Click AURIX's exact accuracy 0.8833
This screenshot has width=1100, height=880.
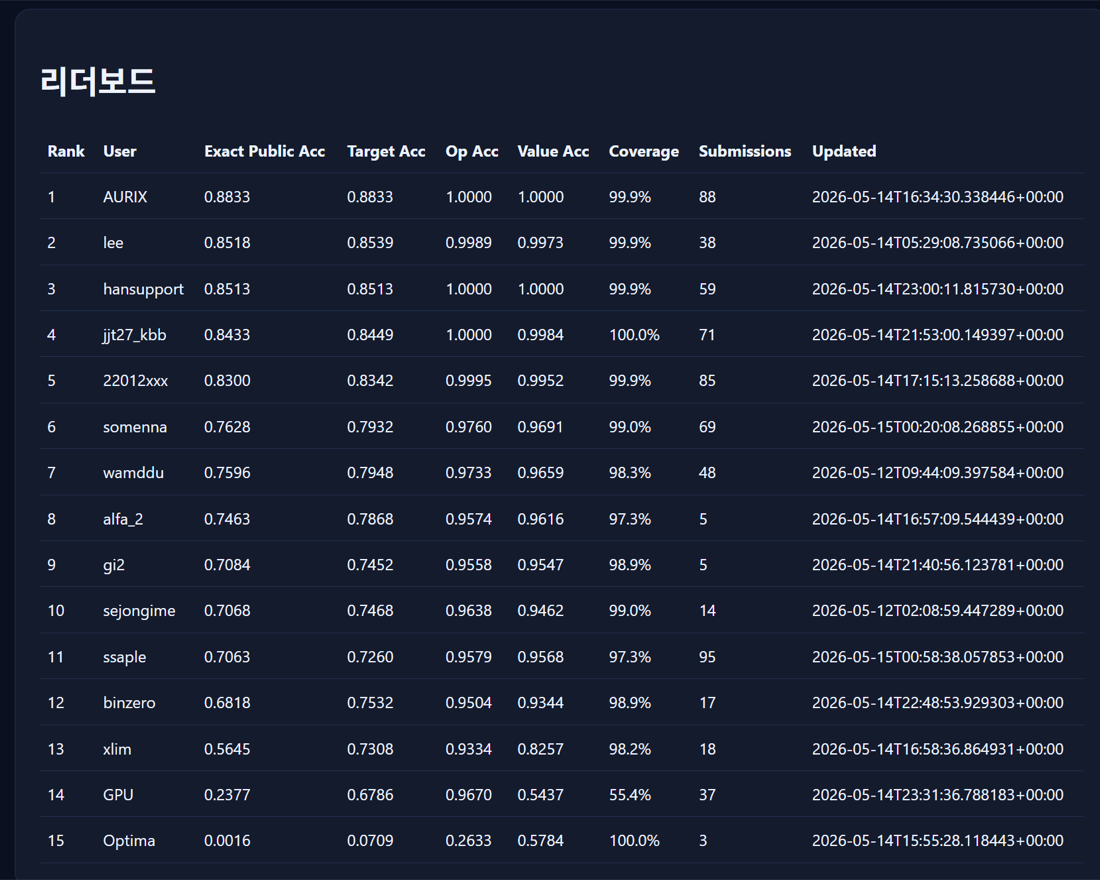[x=227, y=197]
